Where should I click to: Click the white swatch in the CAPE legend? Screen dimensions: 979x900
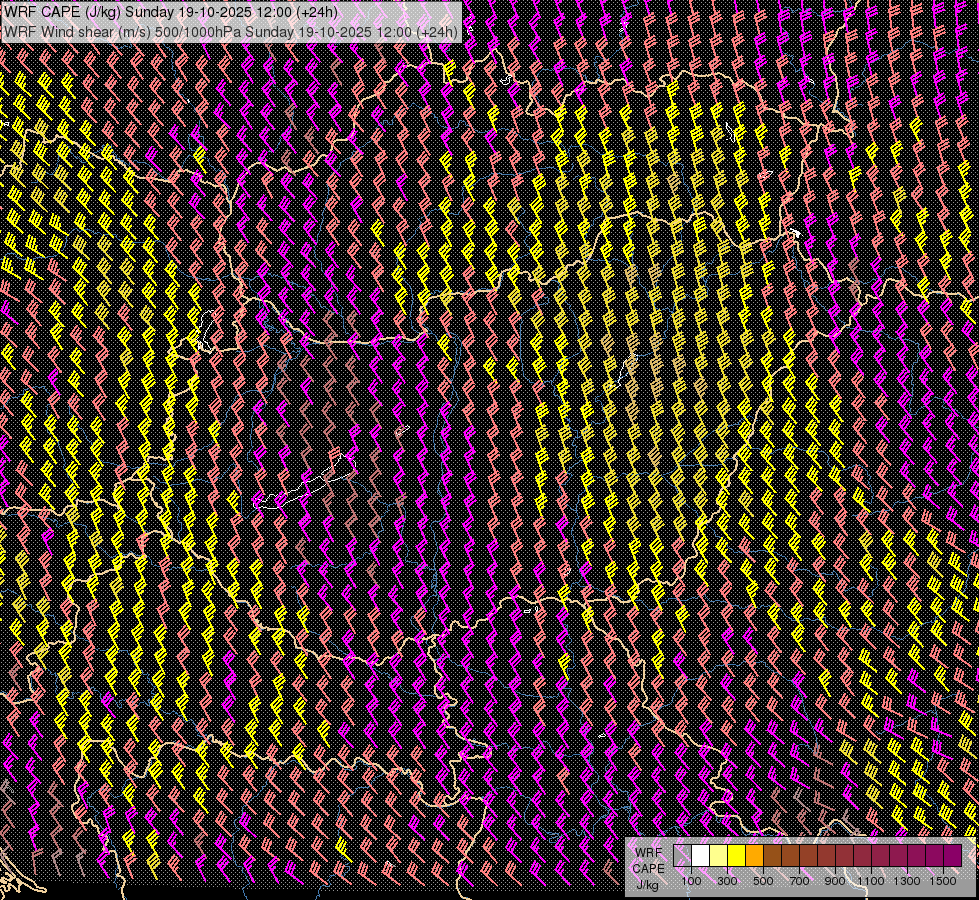click(x=700, y=855)
